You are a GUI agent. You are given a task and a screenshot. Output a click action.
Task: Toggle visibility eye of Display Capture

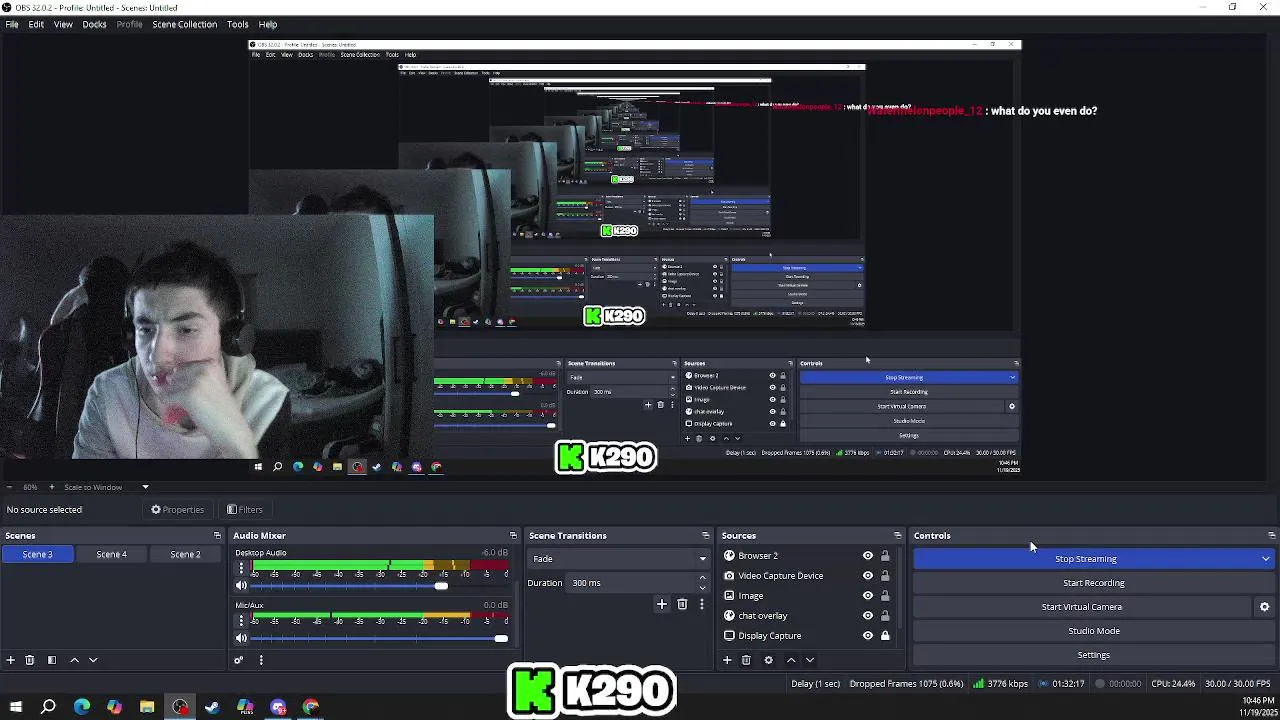(868, 636)
